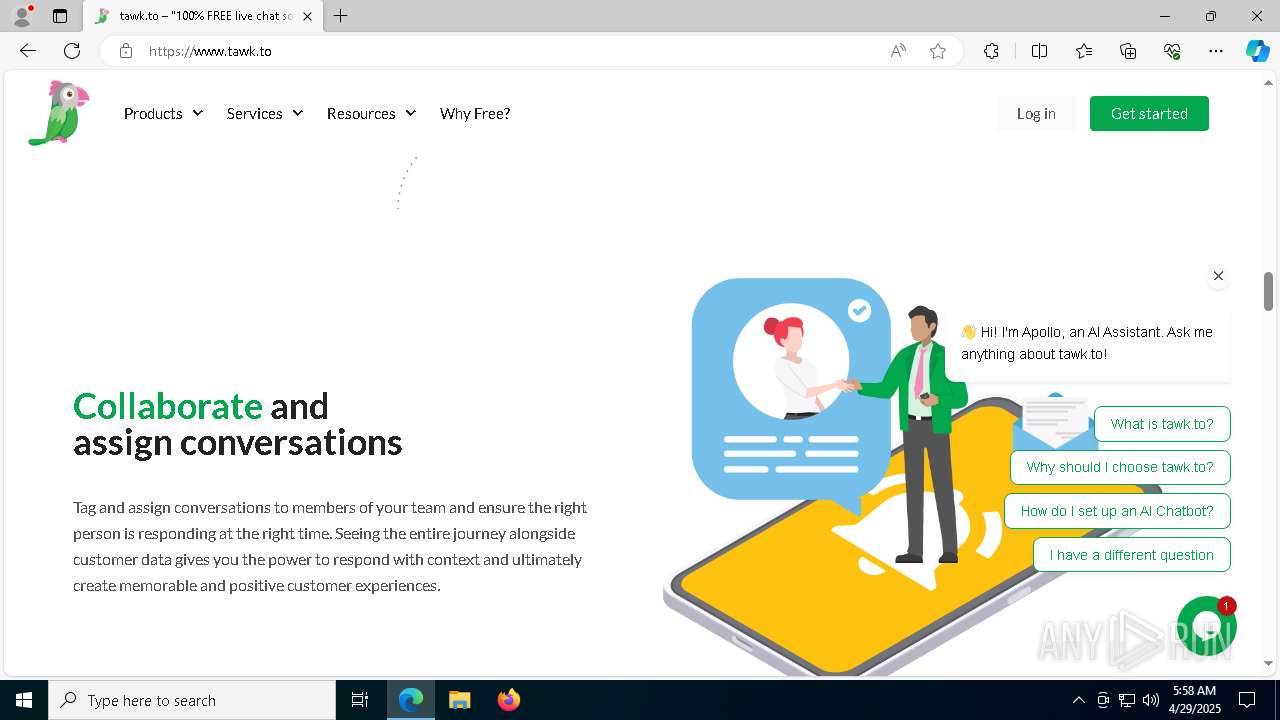Click the green Get started button
This screenshot has width=1280, height=720.
1149,114
